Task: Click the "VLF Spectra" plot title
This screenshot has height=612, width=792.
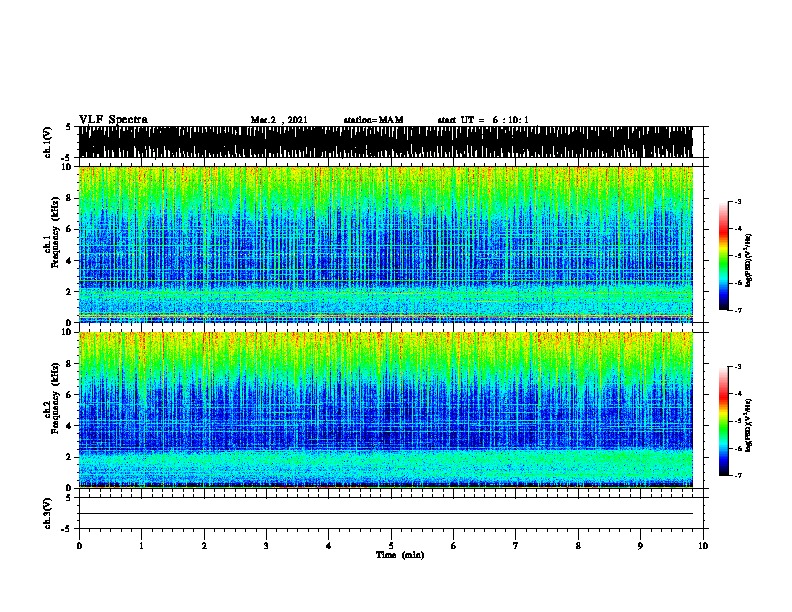Action: (x=113, y=120)
